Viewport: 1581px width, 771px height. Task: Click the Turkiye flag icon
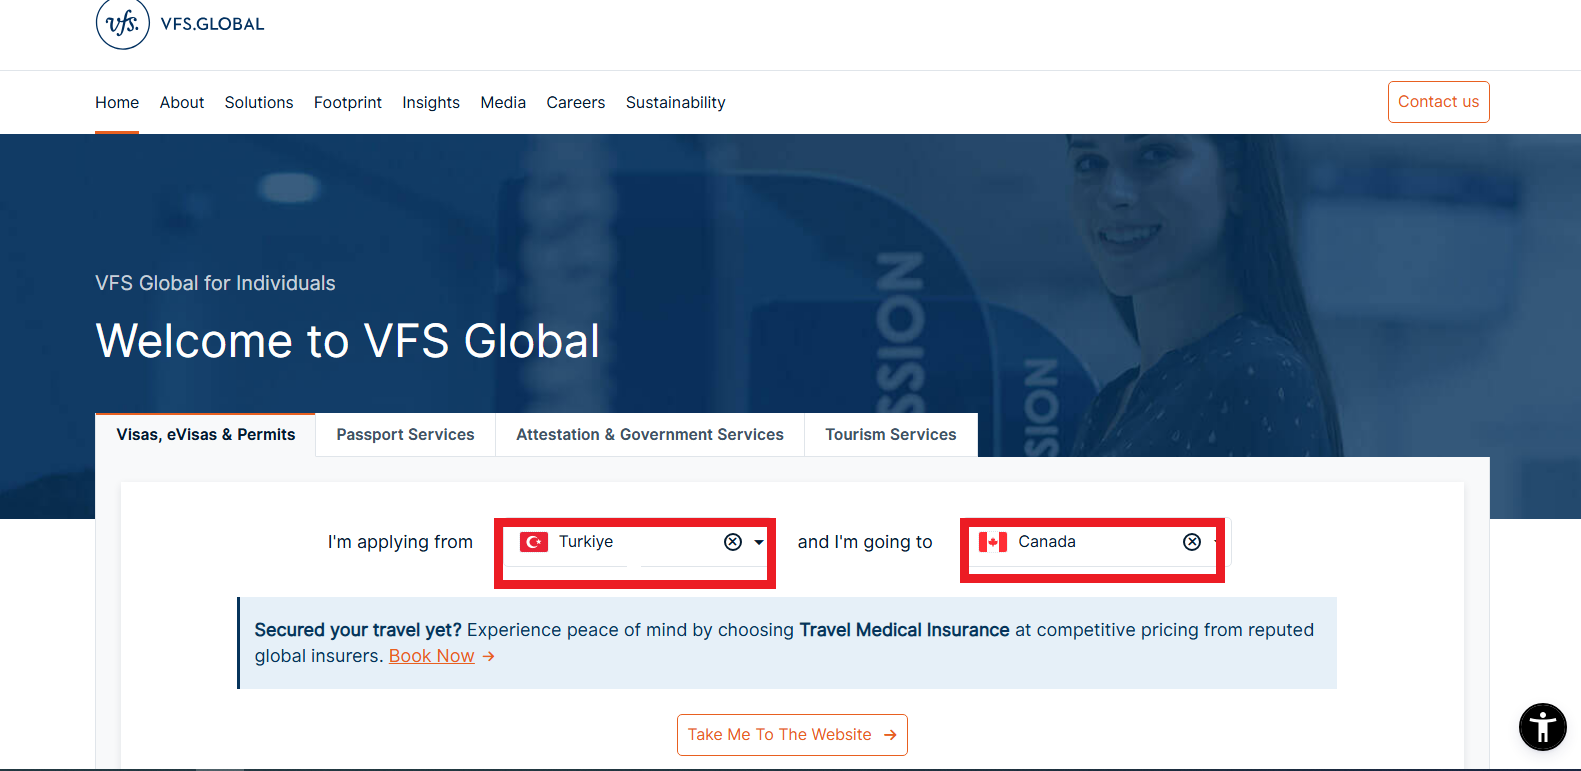(534, 542)
